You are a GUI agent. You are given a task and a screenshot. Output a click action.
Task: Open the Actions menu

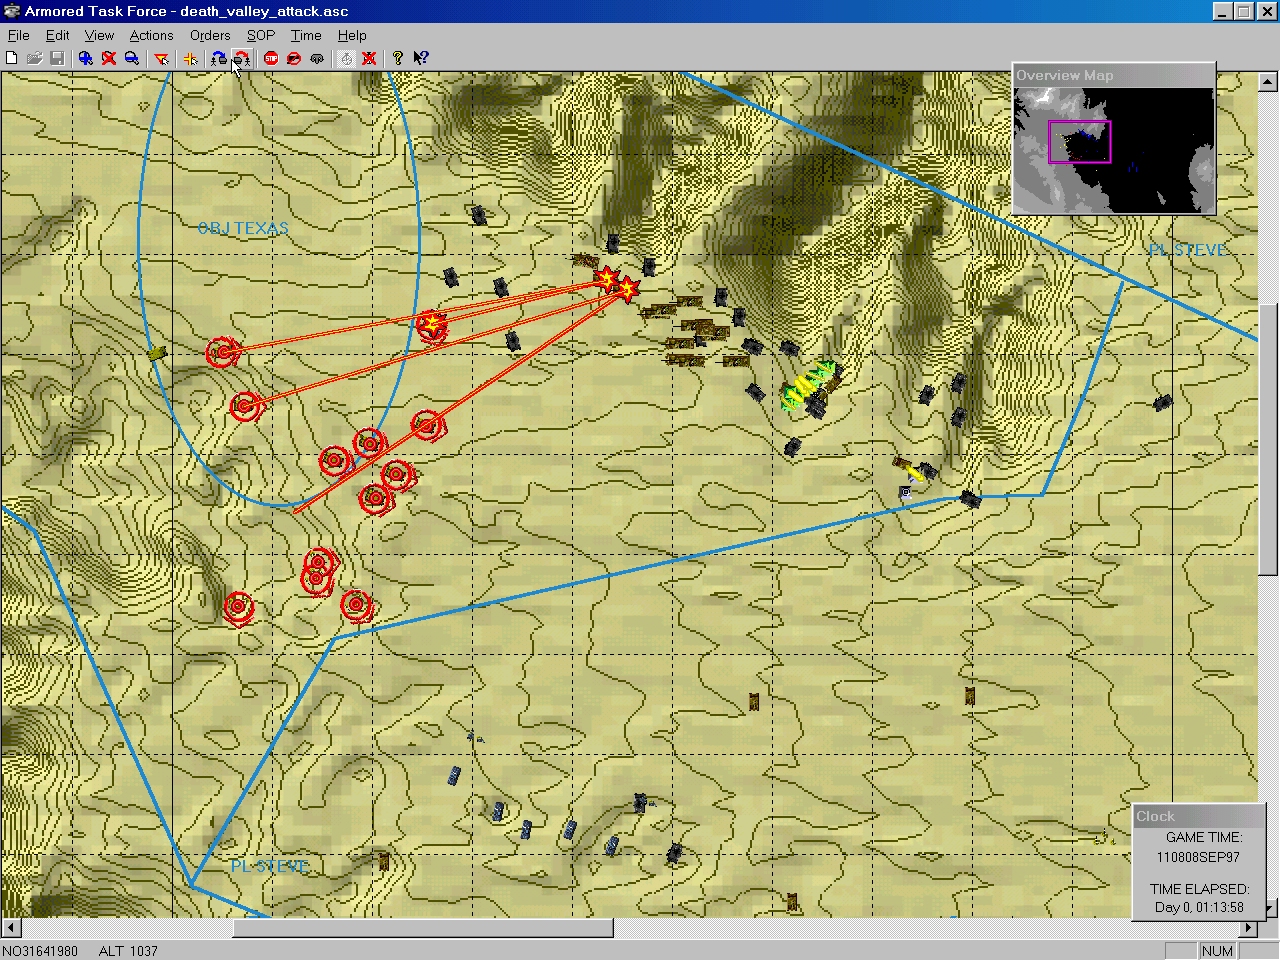pos(151,35)
